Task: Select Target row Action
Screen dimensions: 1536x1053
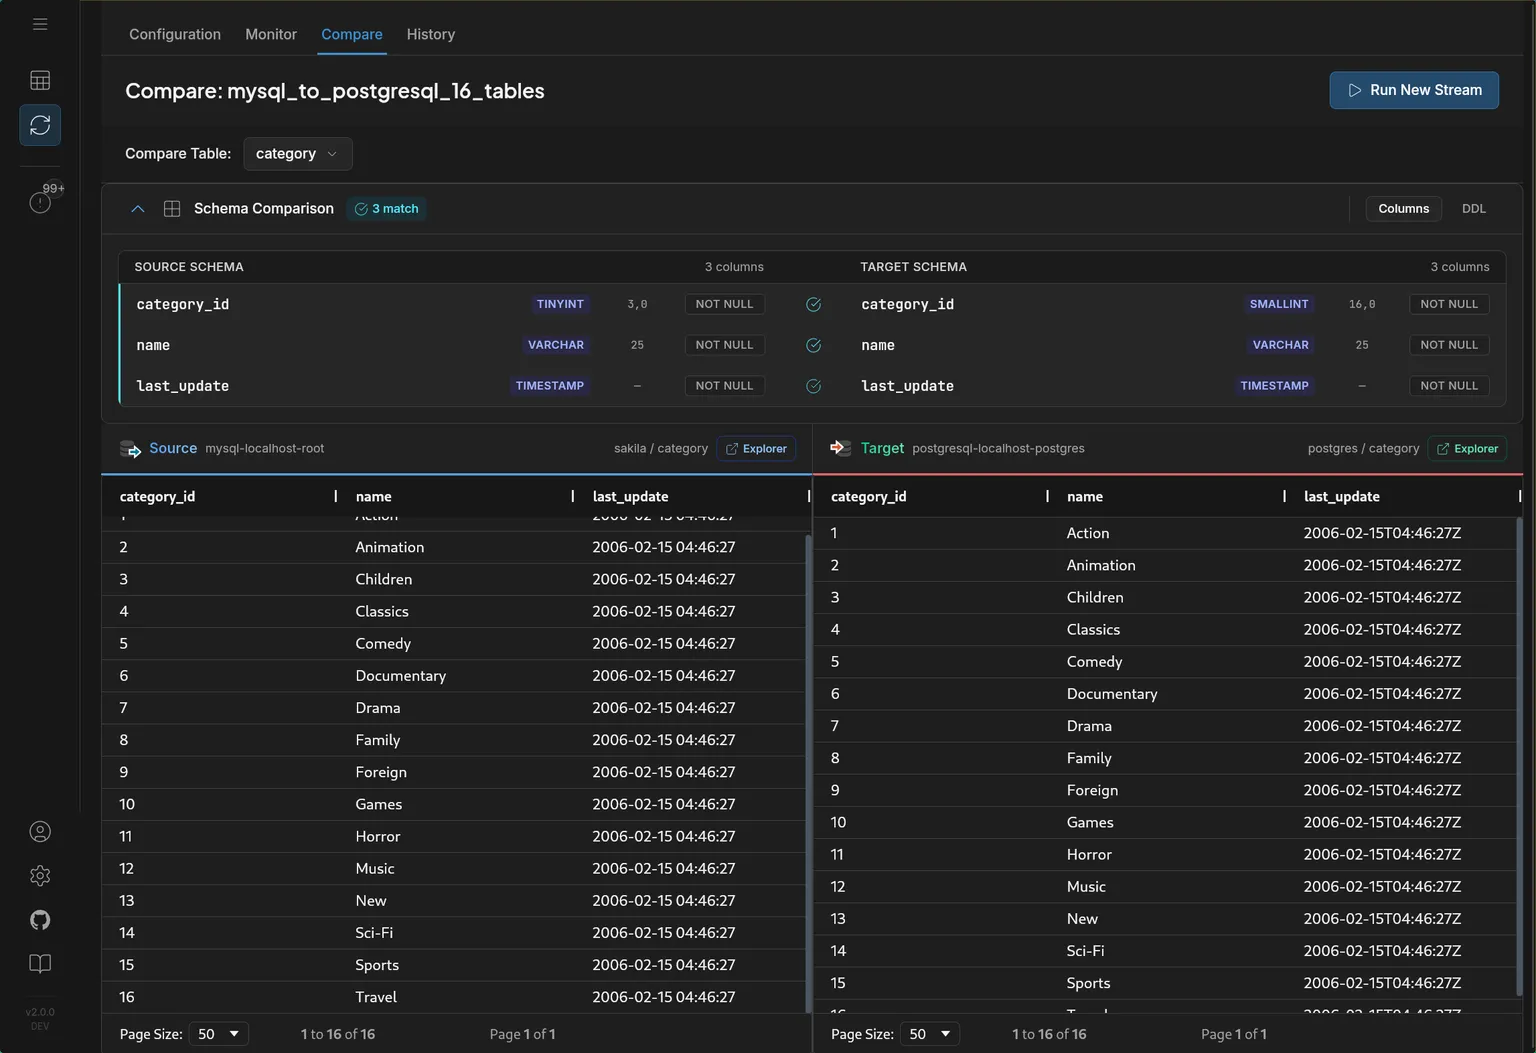Action: pos(1166,533)
